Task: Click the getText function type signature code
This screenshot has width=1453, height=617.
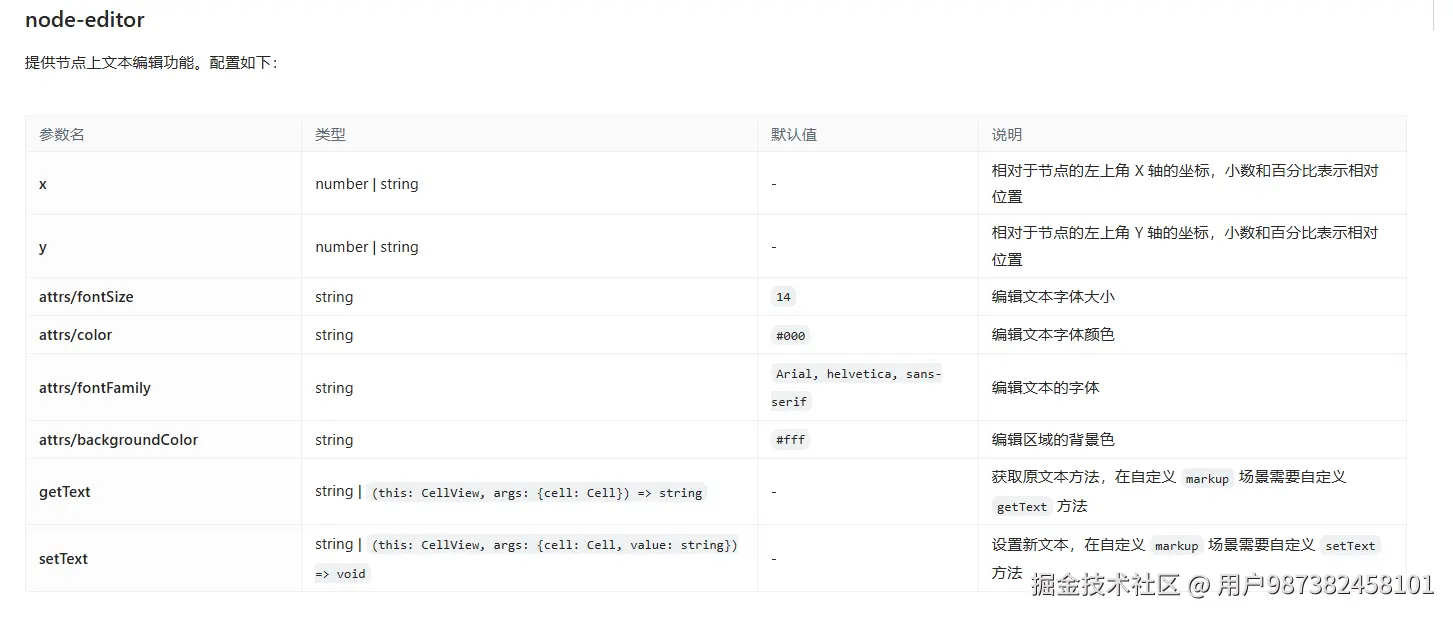Action: click(x=536, y=493)
